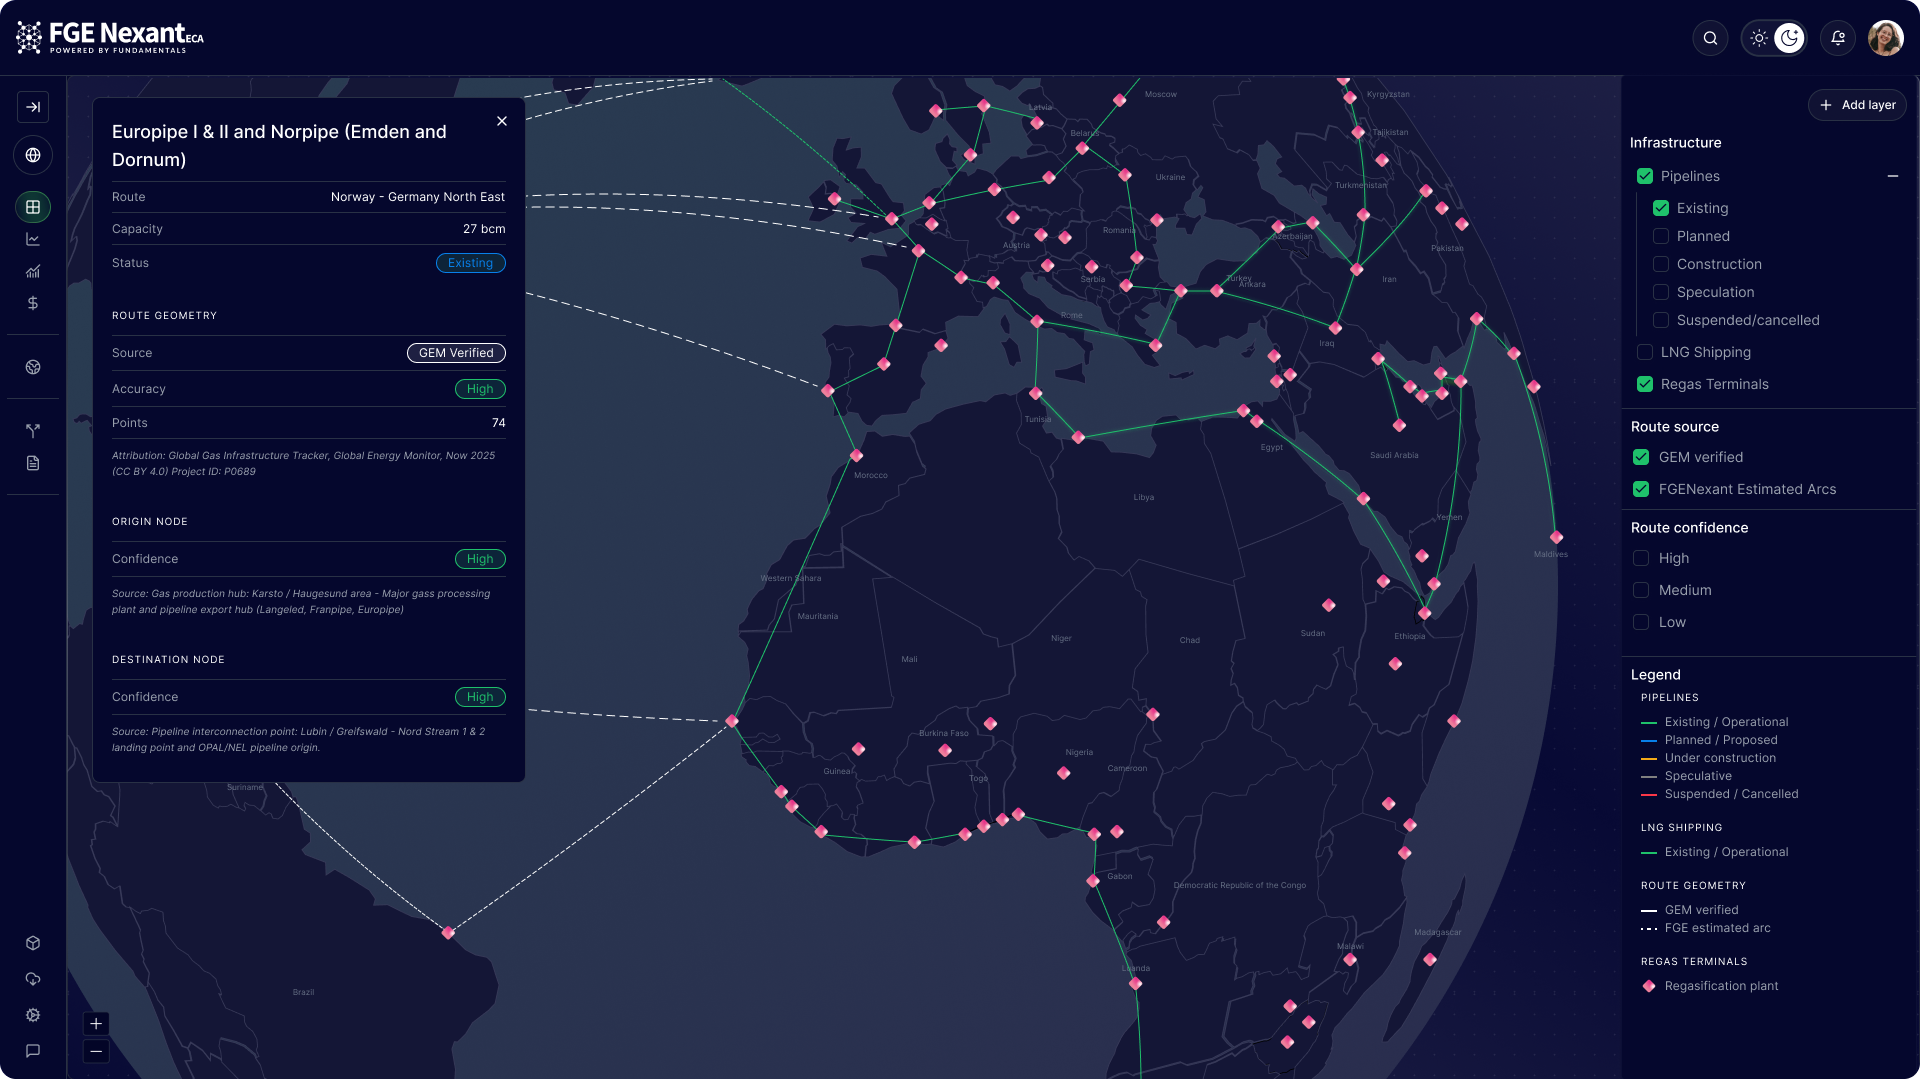This screenshot has width=1920, height=1079.
Task: Open the user profile avatar
Action: coord(1886,38)
